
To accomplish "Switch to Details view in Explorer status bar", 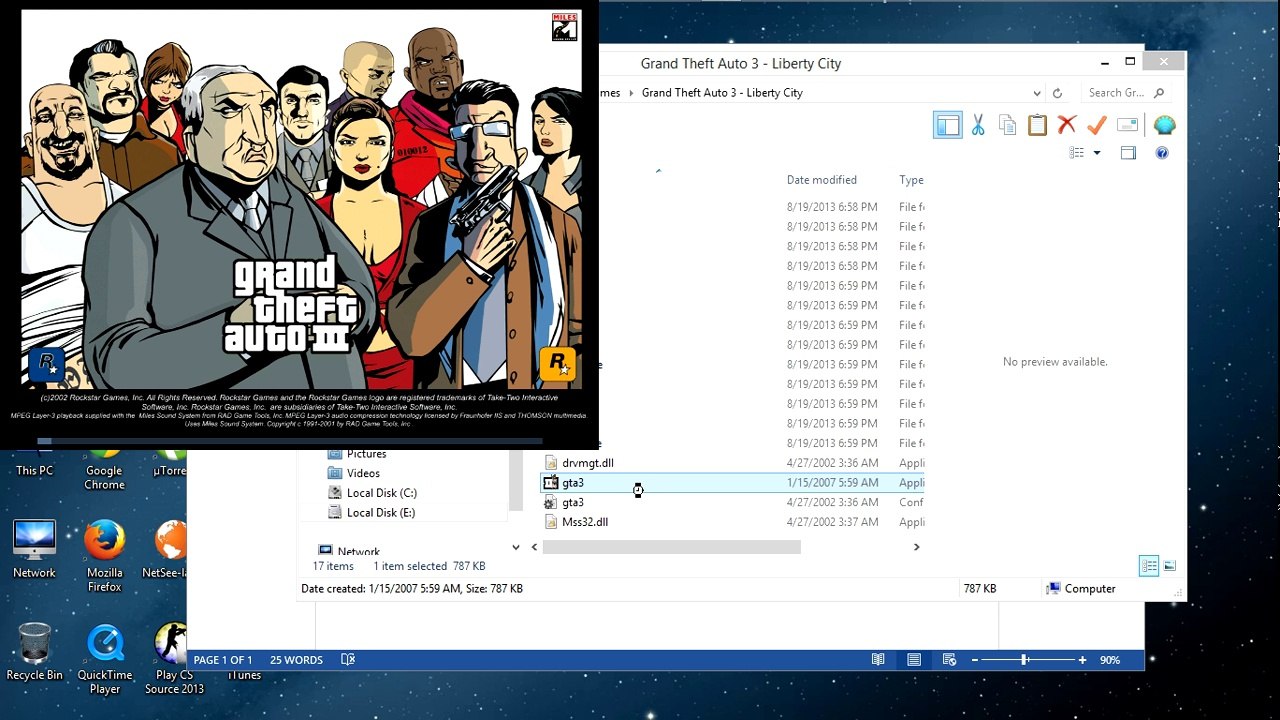I will tap(1149, 566).
